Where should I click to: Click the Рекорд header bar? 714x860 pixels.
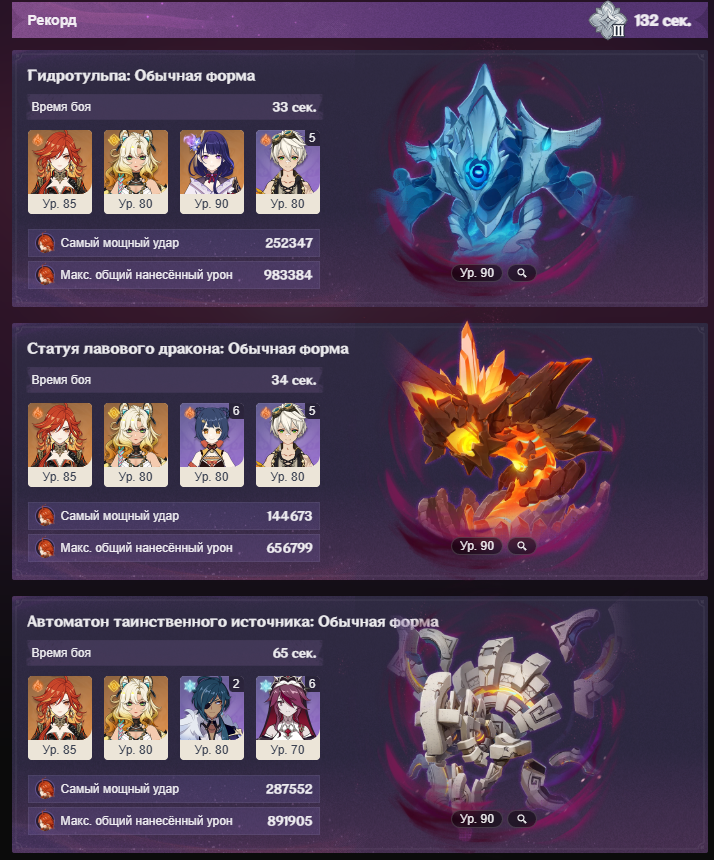(x=360, y=20)
